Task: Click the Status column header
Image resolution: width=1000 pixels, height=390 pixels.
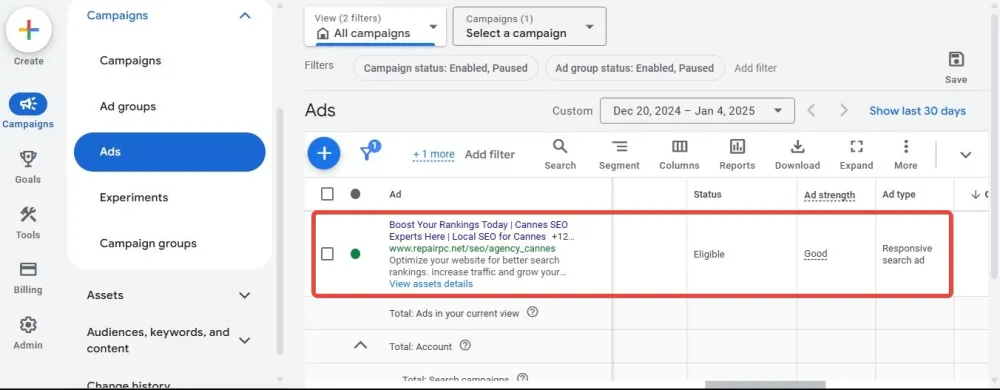Action: 707,194
